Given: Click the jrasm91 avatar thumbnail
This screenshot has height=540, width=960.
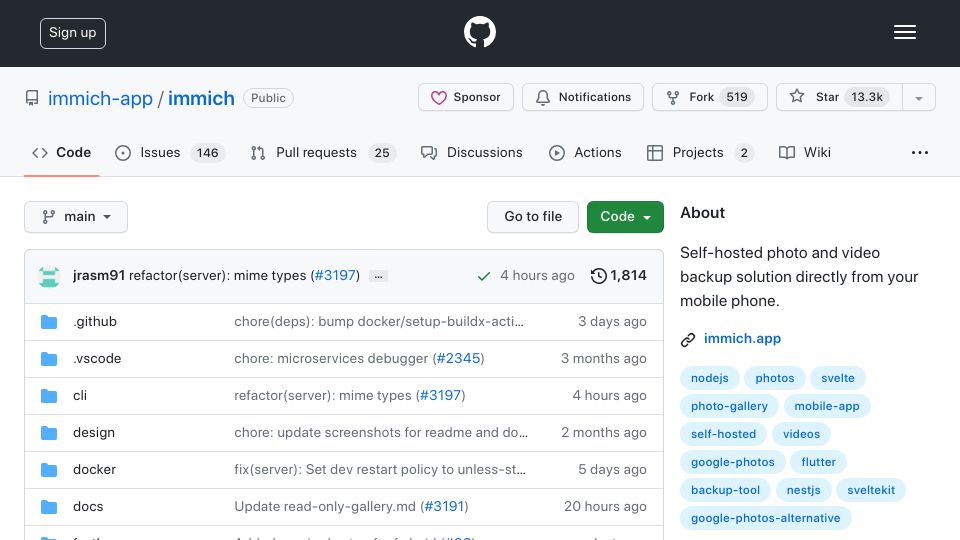Looking at the screenshot, I should click(x=48, y=276).
